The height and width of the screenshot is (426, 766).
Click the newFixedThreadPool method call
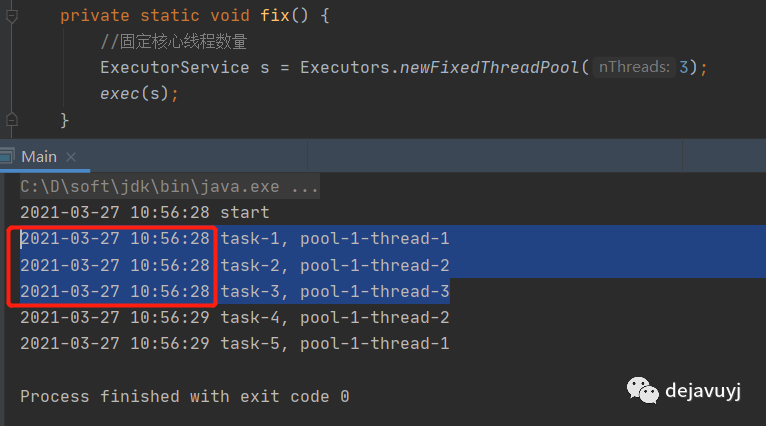[x=489, y=68]
